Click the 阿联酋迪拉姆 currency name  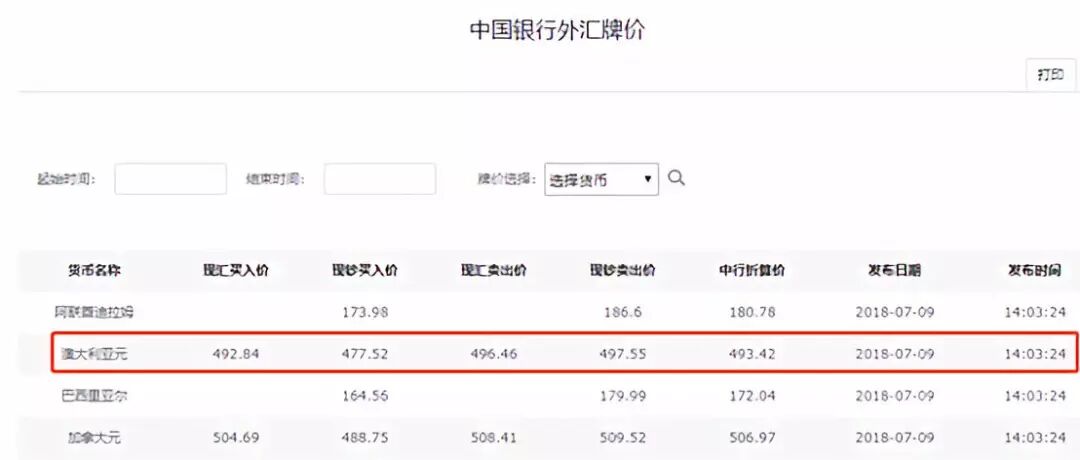coord(94,313)
